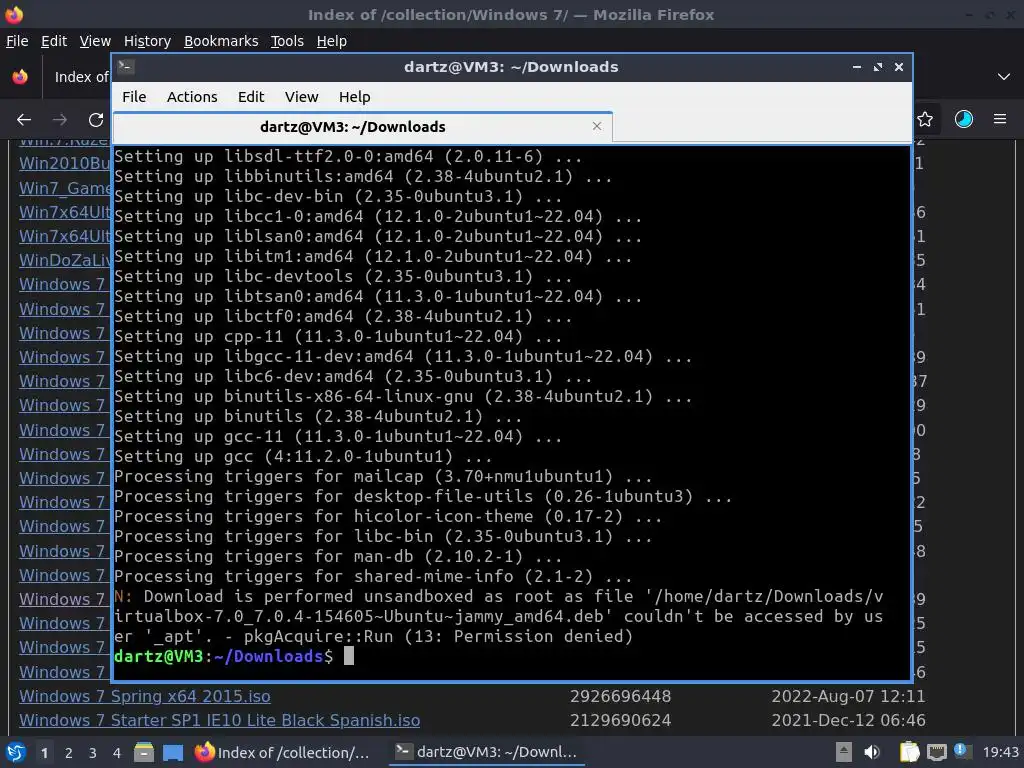Viewport: 1024px width, 768px height.
Task: Go forward in Firefox
Action: [60, 120]
